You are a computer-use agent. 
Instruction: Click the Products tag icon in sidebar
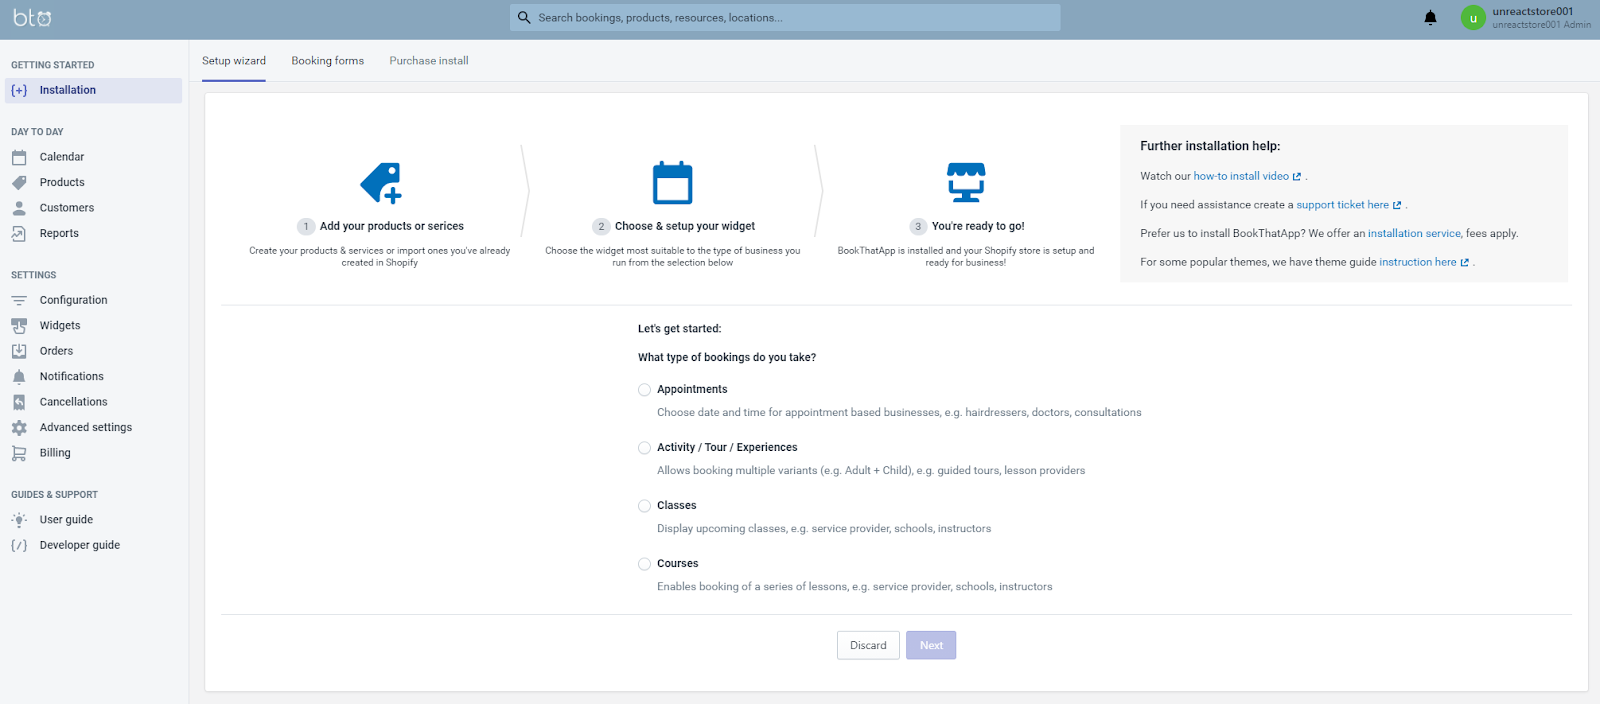(x=19, y=183)
